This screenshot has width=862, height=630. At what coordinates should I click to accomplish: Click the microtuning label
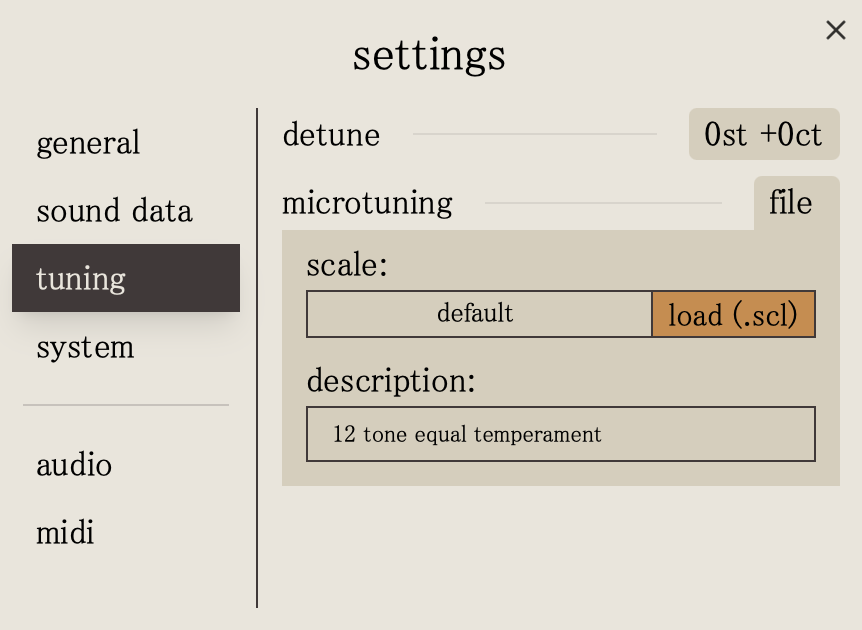pyautogui.click(x=367, y=203)
